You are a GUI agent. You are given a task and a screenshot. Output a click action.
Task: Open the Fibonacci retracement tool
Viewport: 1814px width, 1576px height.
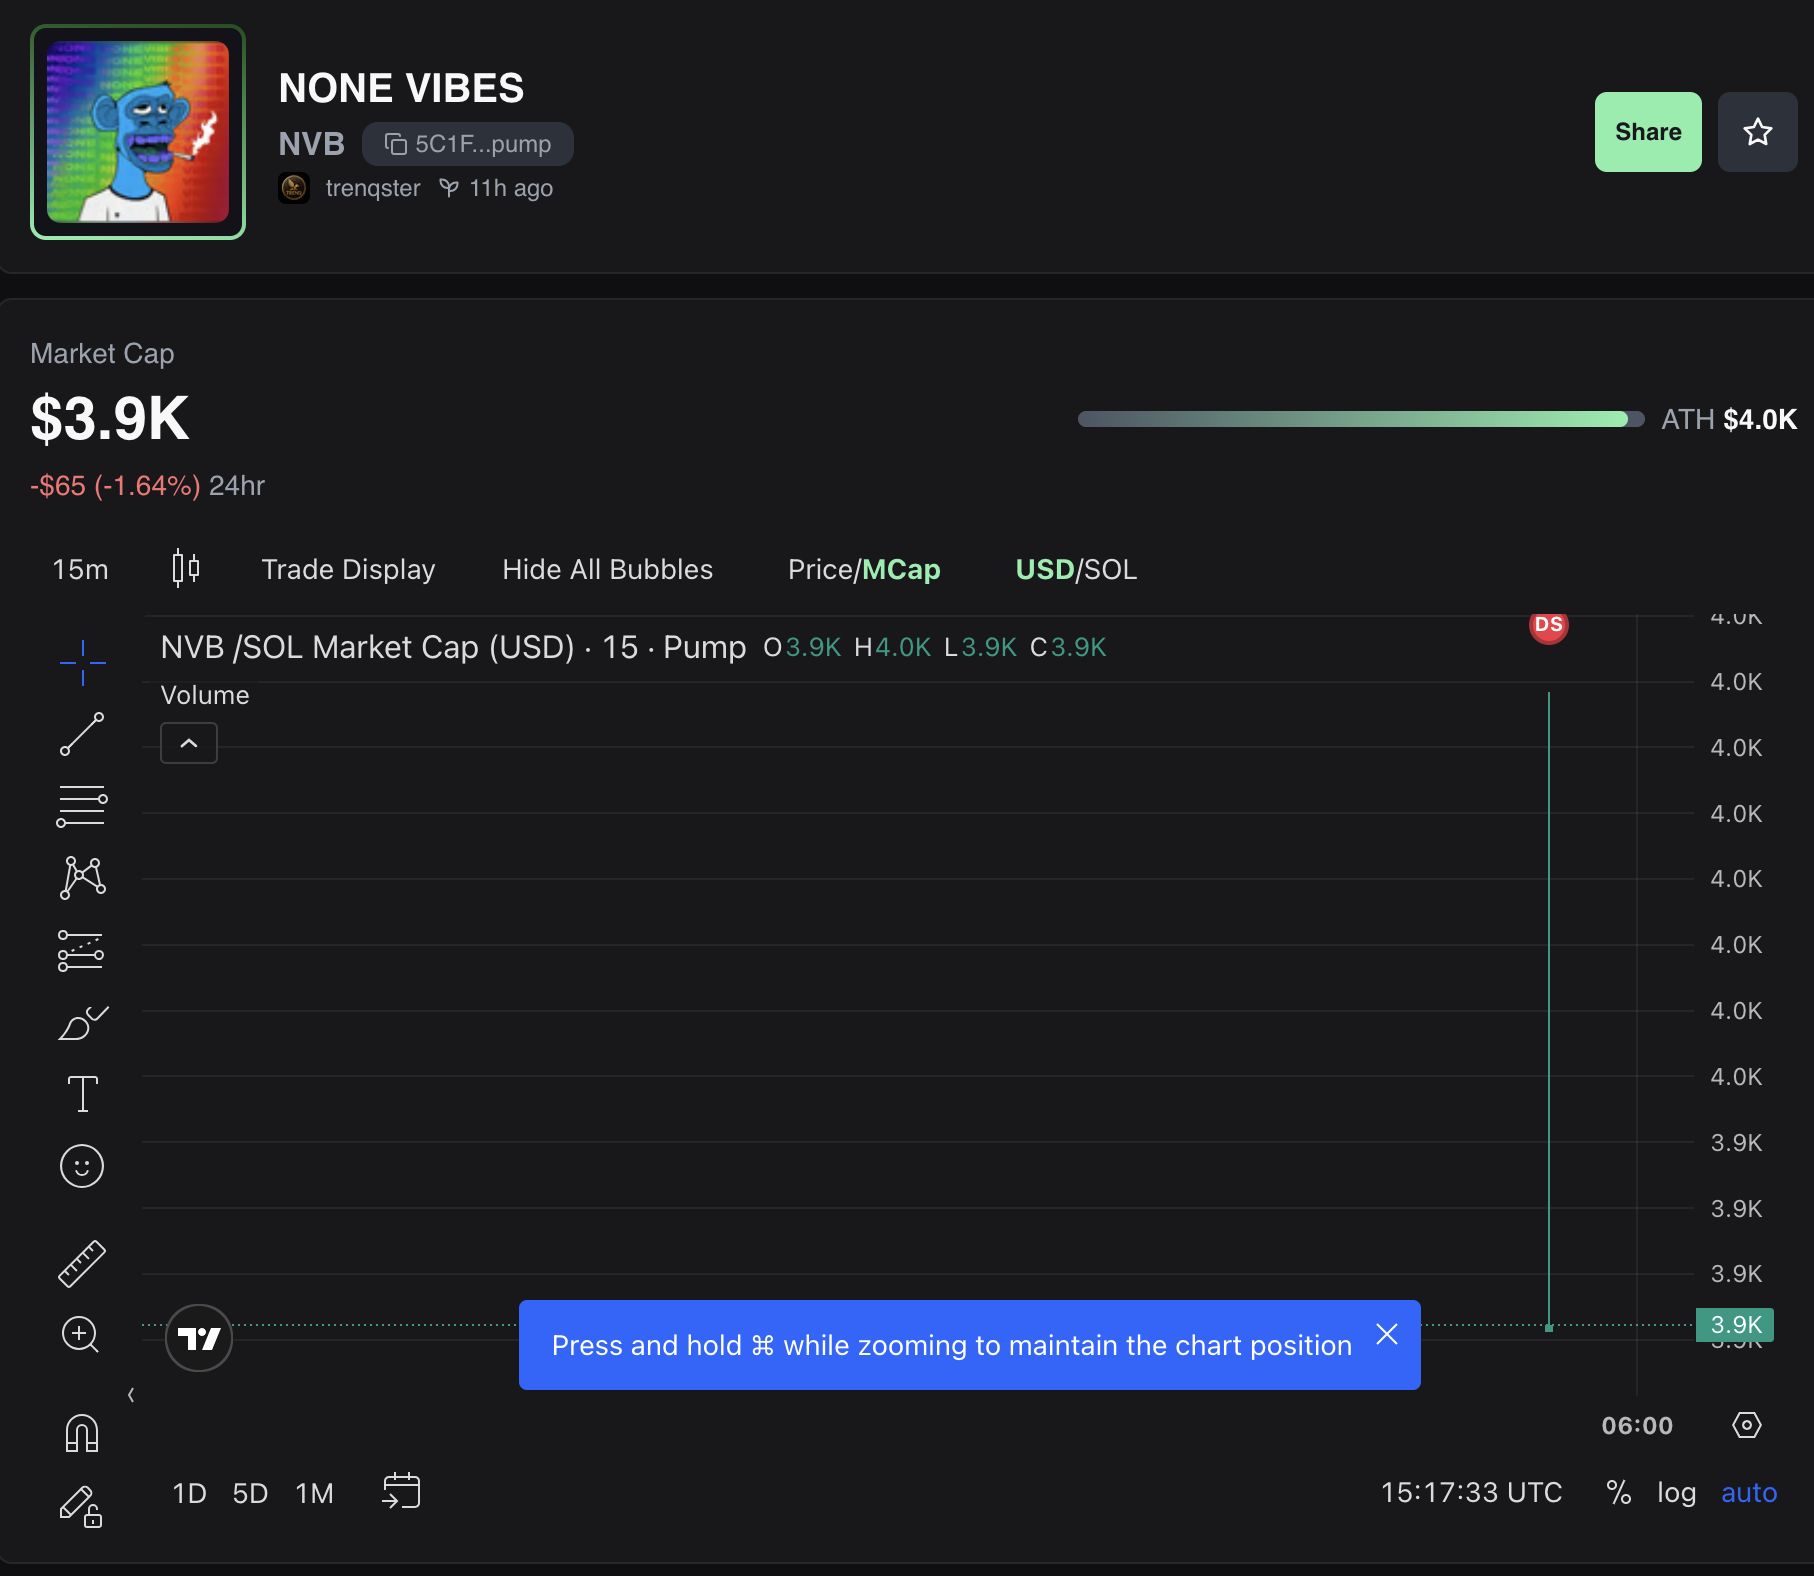click(82, 806)
